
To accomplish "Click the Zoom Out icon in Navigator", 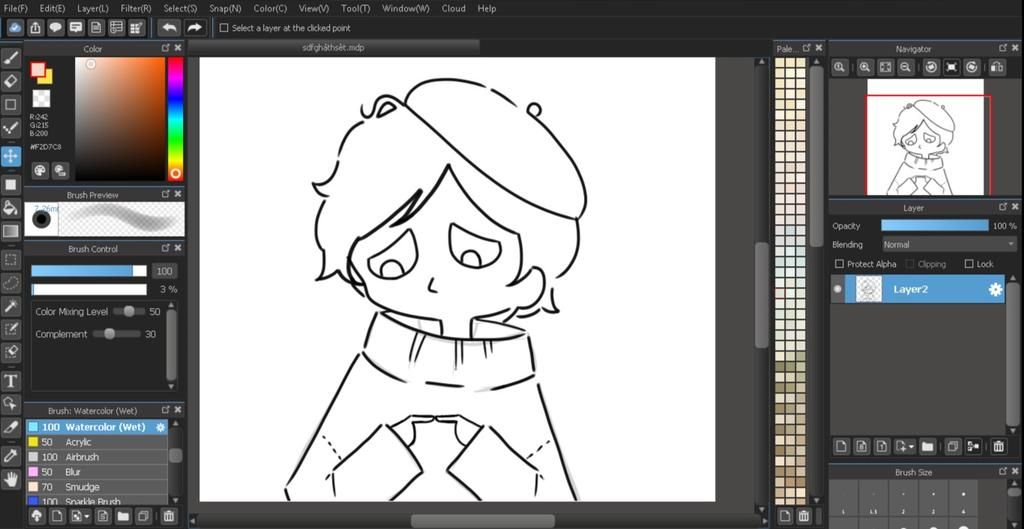I will 905,67.
